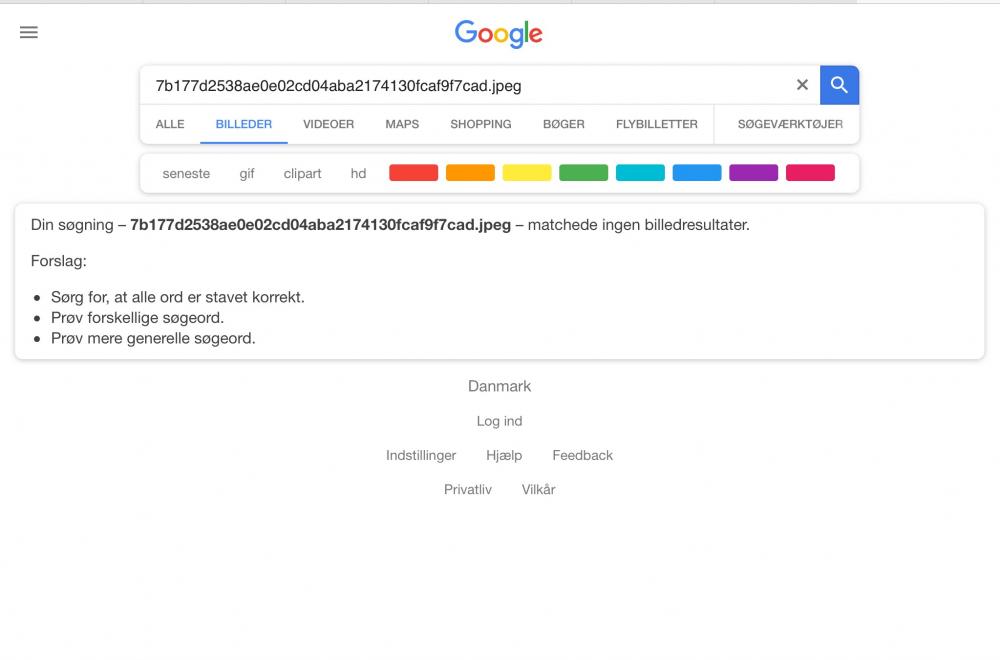Filter by red color swatch

[413, 173]
